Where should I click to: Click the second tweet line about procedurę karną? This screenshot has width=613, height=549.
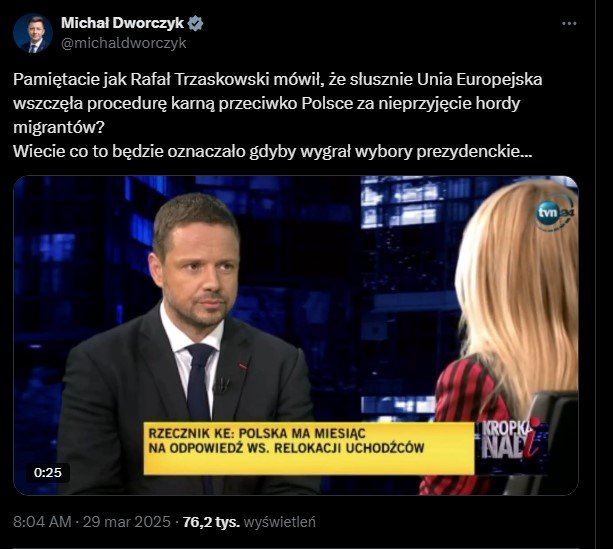tap(267, 104)
